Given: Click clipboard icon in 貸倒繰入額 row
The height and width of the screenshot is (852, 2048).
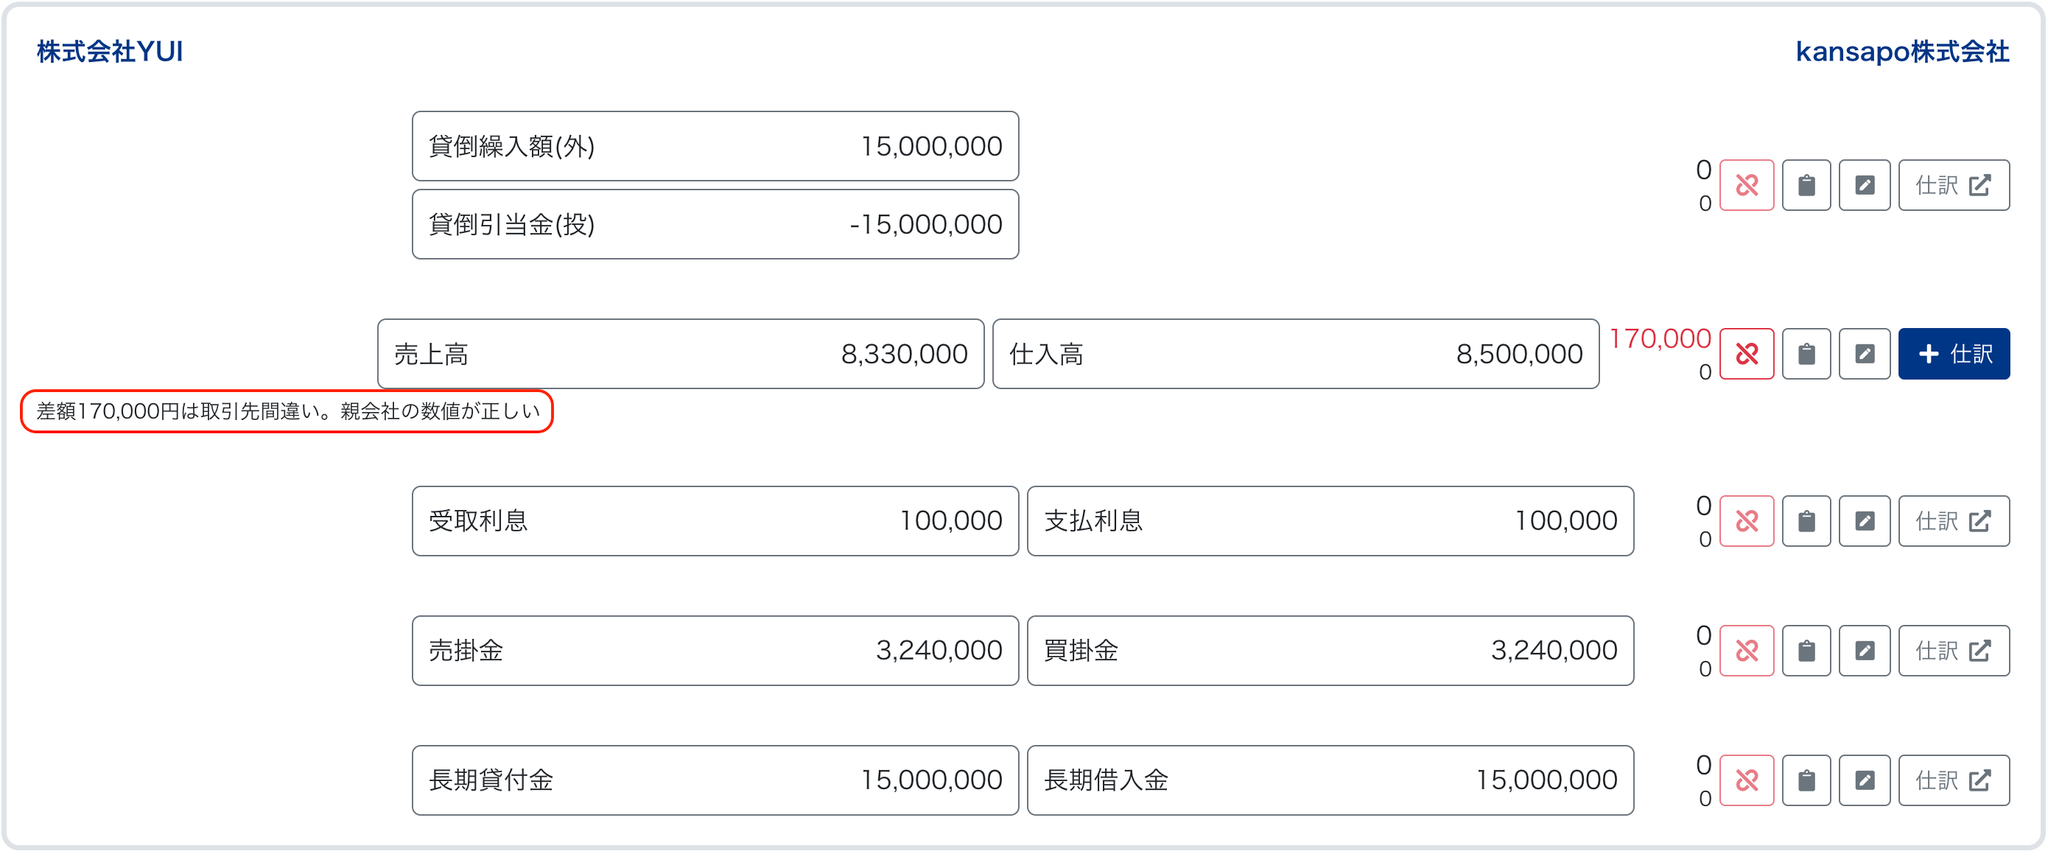Looking at the screenshot, I should click(x=1806, y=185).
